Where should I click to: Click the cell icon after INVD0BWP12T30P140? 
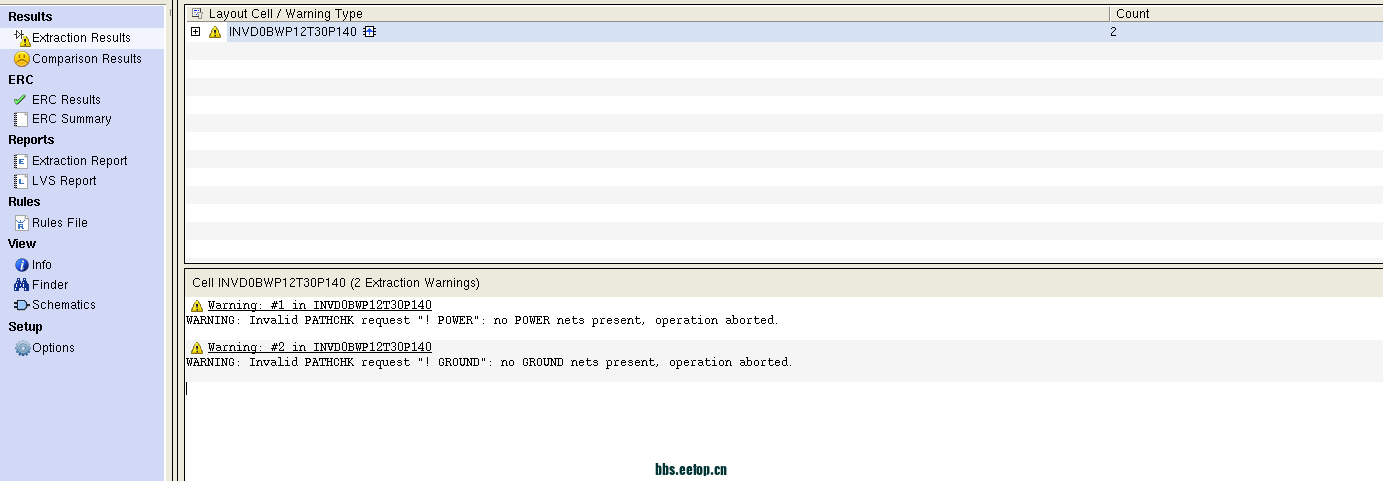coord(369,32)
